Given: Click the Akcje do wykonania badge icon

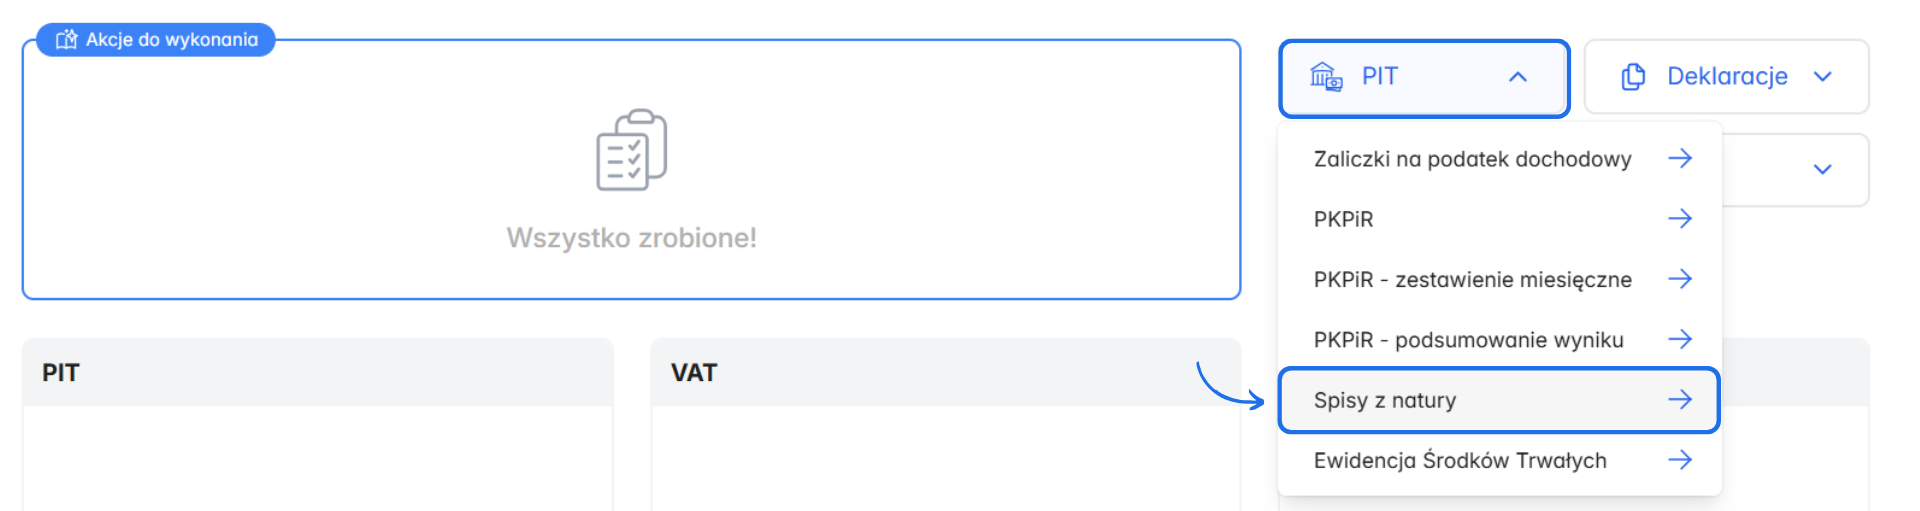Looking at the screenshot, I should [x=67, y=40].
